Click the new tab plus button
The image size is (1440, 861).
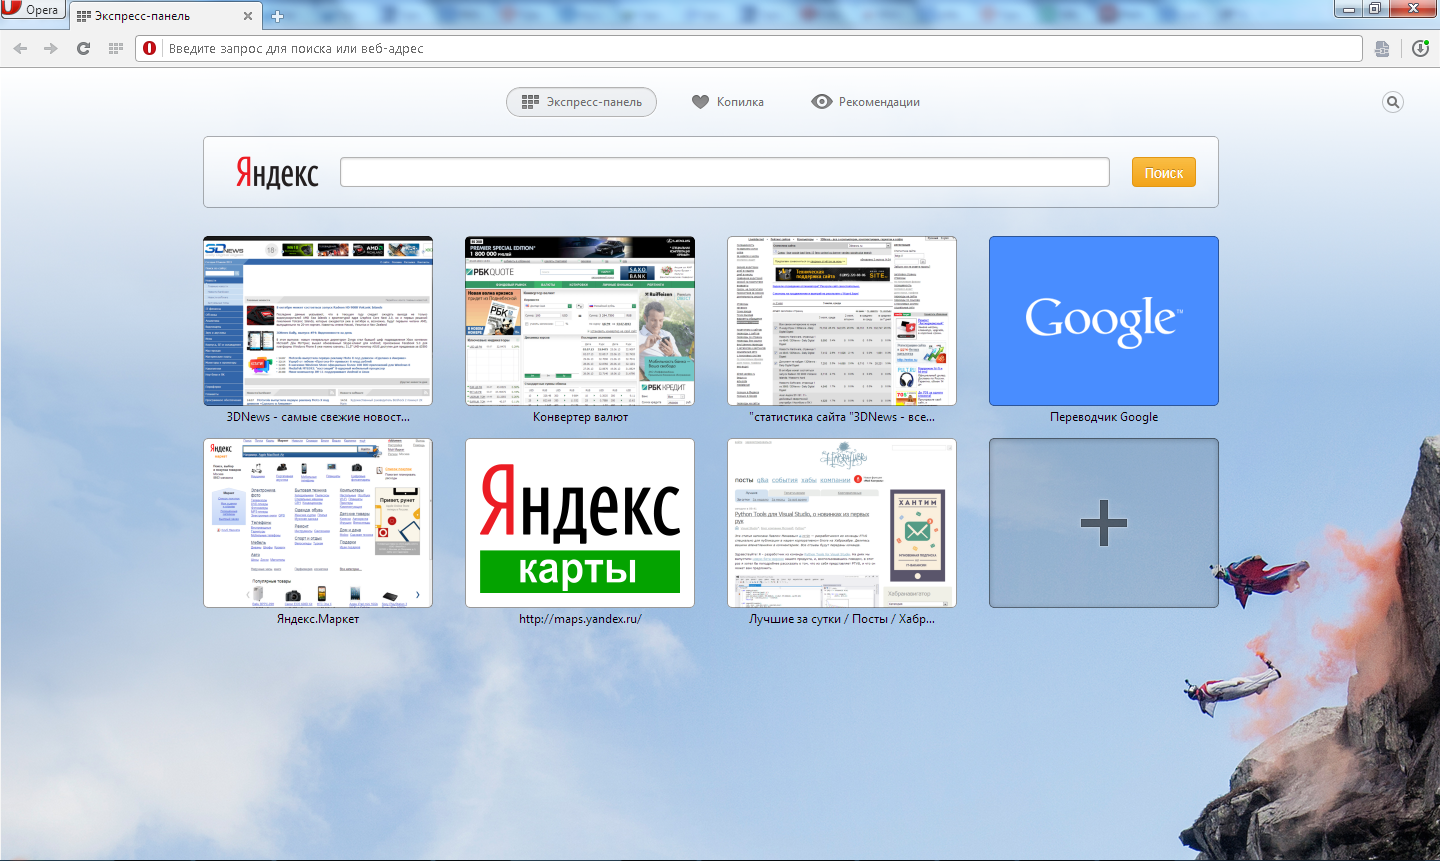pos(277,16)
